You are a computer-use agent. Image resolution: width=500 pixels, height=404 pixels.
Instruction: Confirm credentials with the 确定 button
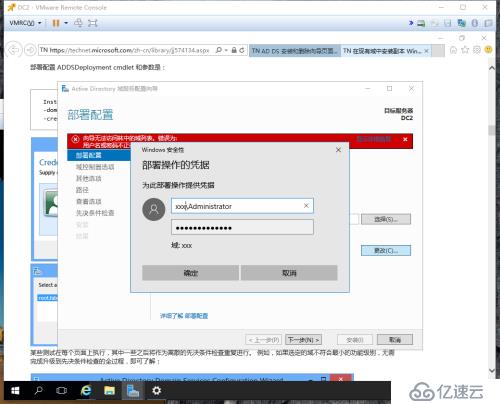tap(190, 273)
